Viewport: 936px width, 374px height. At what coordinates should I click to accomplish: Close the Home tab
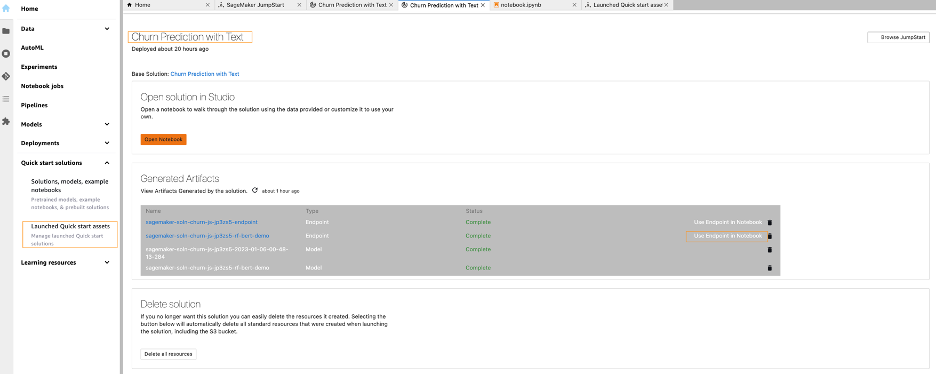pos(208,5)
